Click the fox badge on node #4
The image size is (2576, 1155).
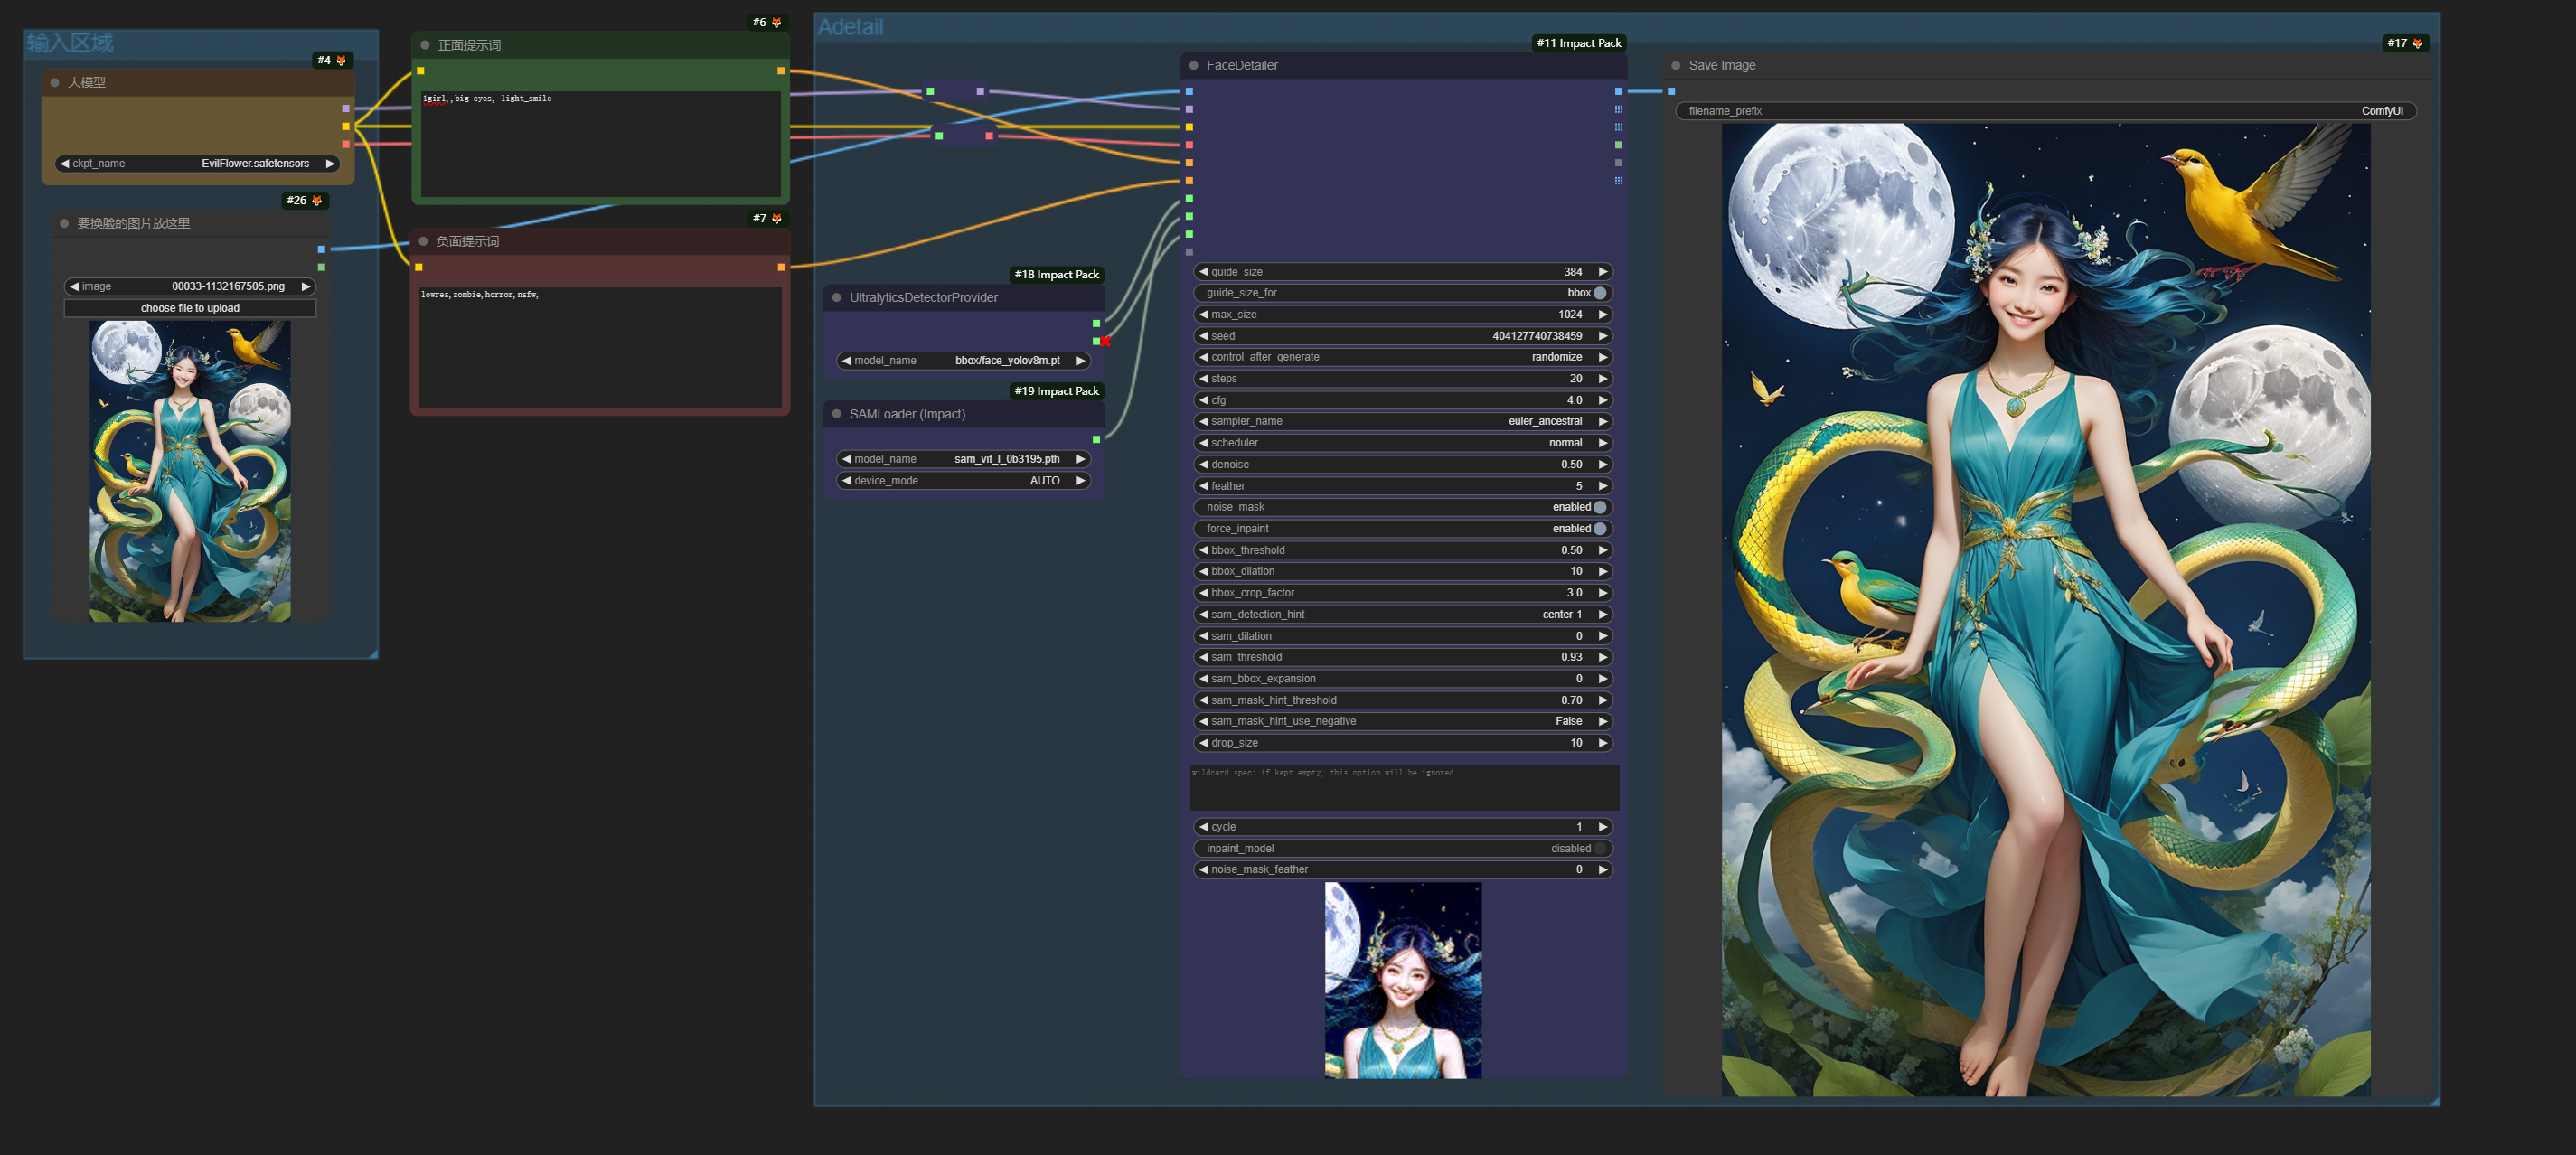341,61
